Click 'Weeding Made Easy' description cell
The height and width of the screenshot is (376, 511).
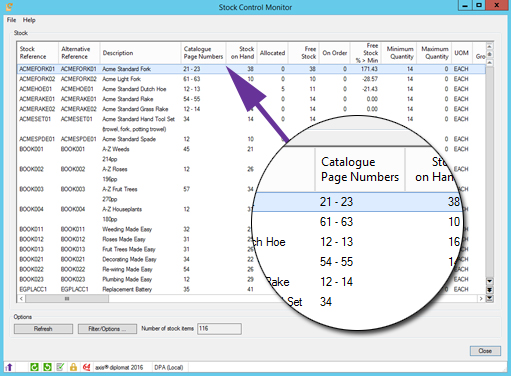pos(127,229)
